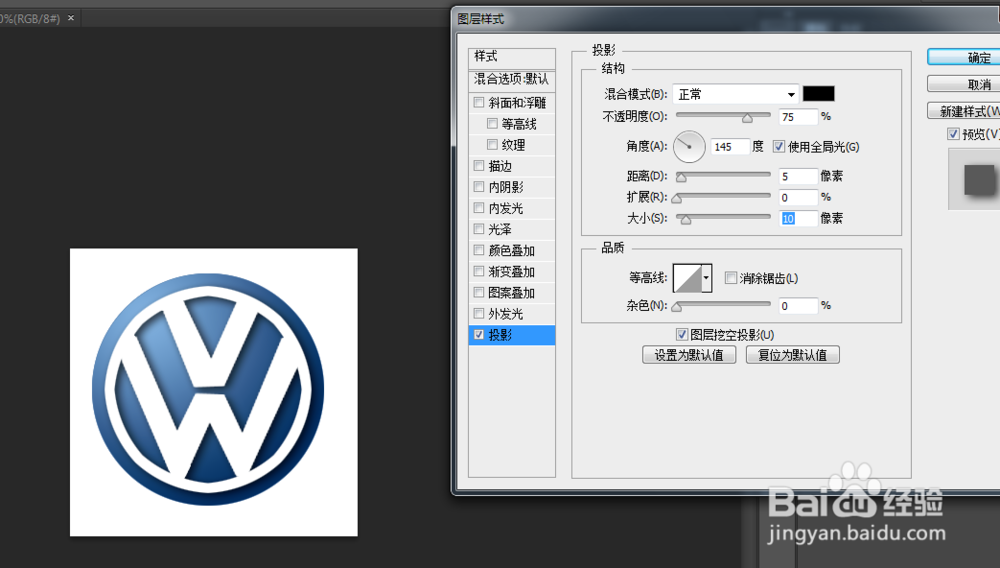The image size is (1000, 568).
Task: Click the spread 扩展 slider handle
Action: pos(677,199)
